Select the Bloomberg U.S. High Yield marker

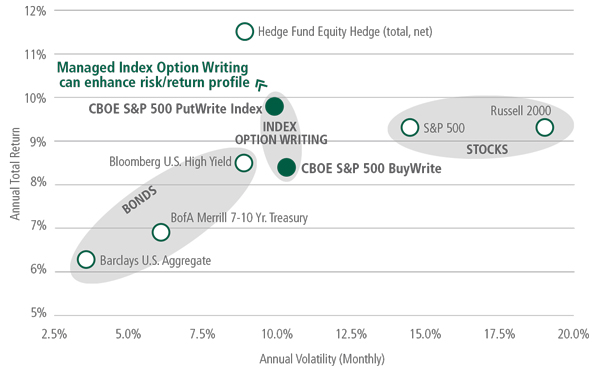[244, 163]
